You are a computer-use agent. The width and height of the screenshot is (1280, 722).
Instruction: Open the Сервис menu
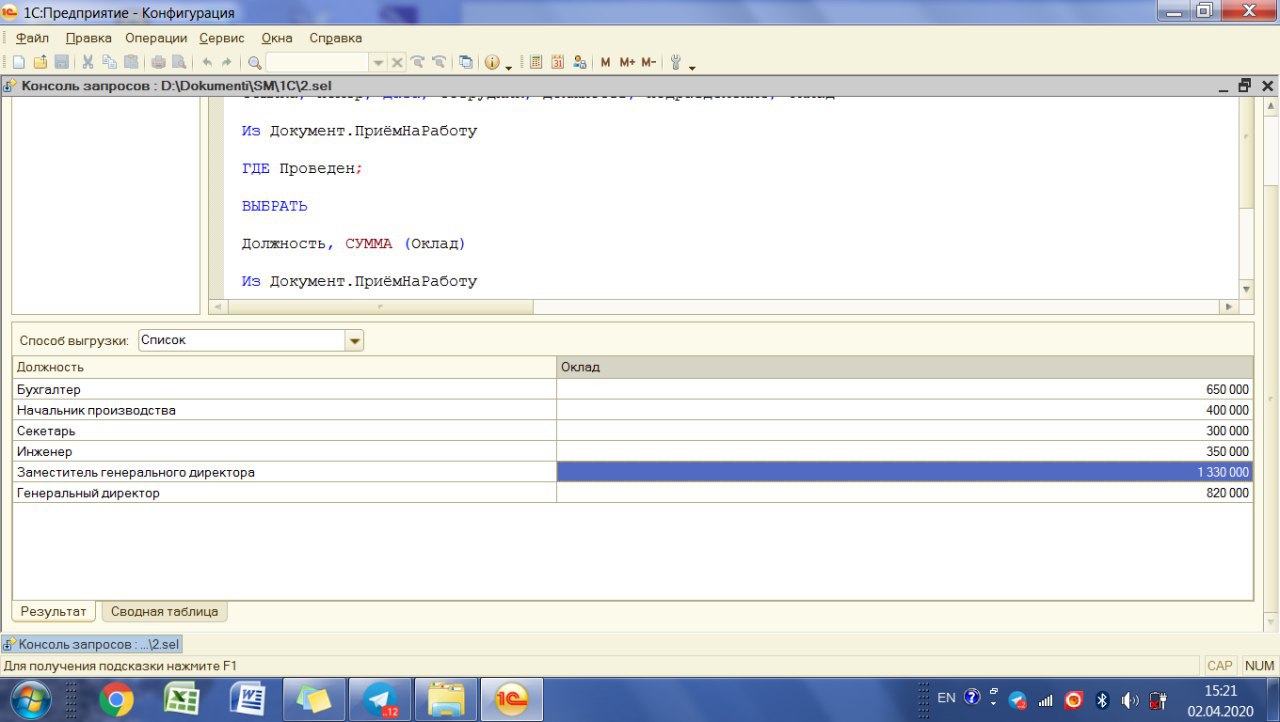(222, 38)
